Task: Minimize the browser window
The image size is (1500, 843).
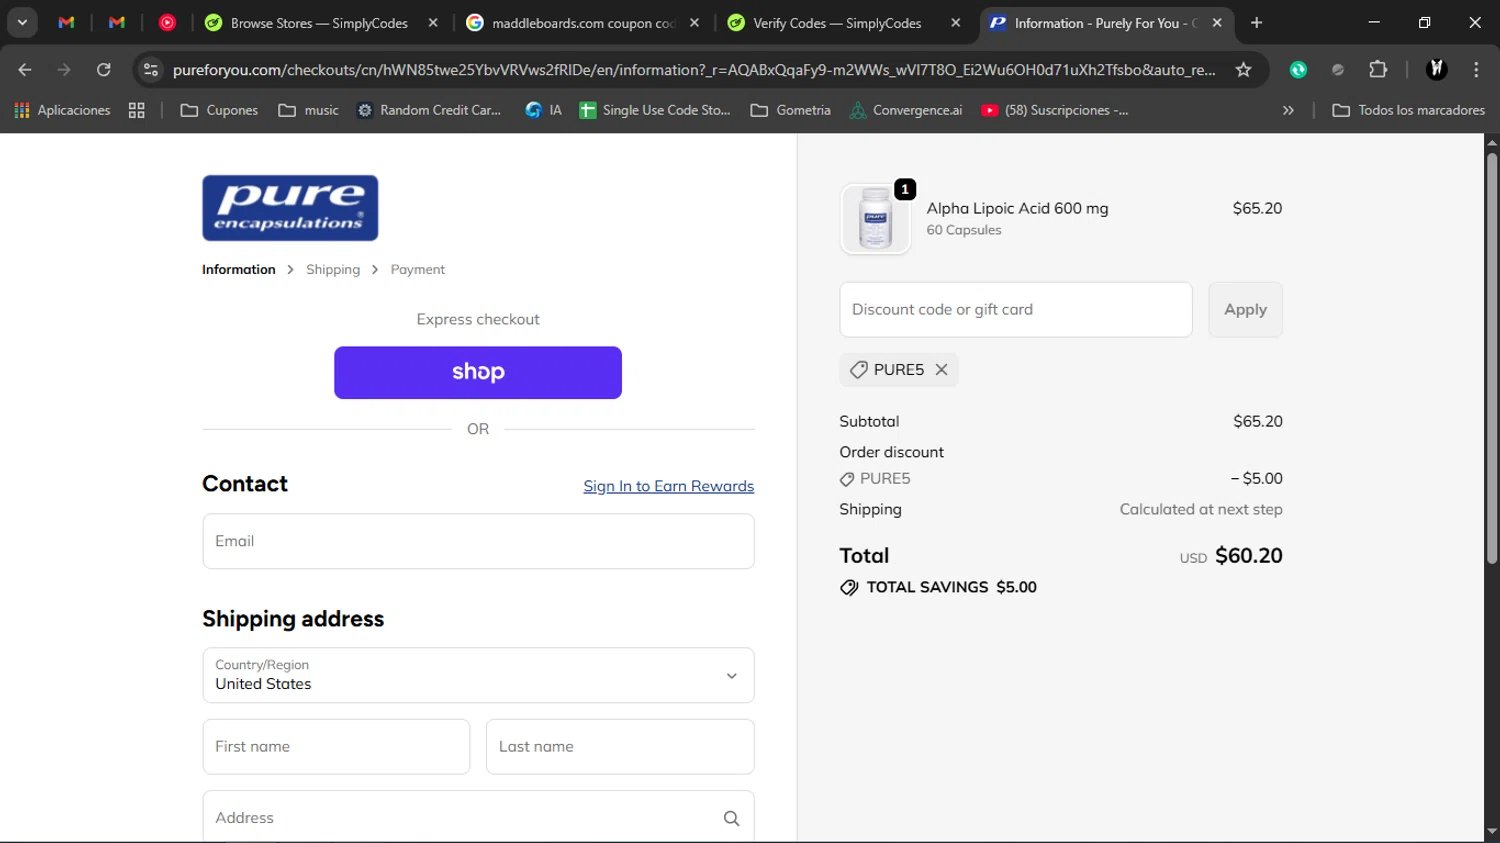Action: coord(1374,22)
